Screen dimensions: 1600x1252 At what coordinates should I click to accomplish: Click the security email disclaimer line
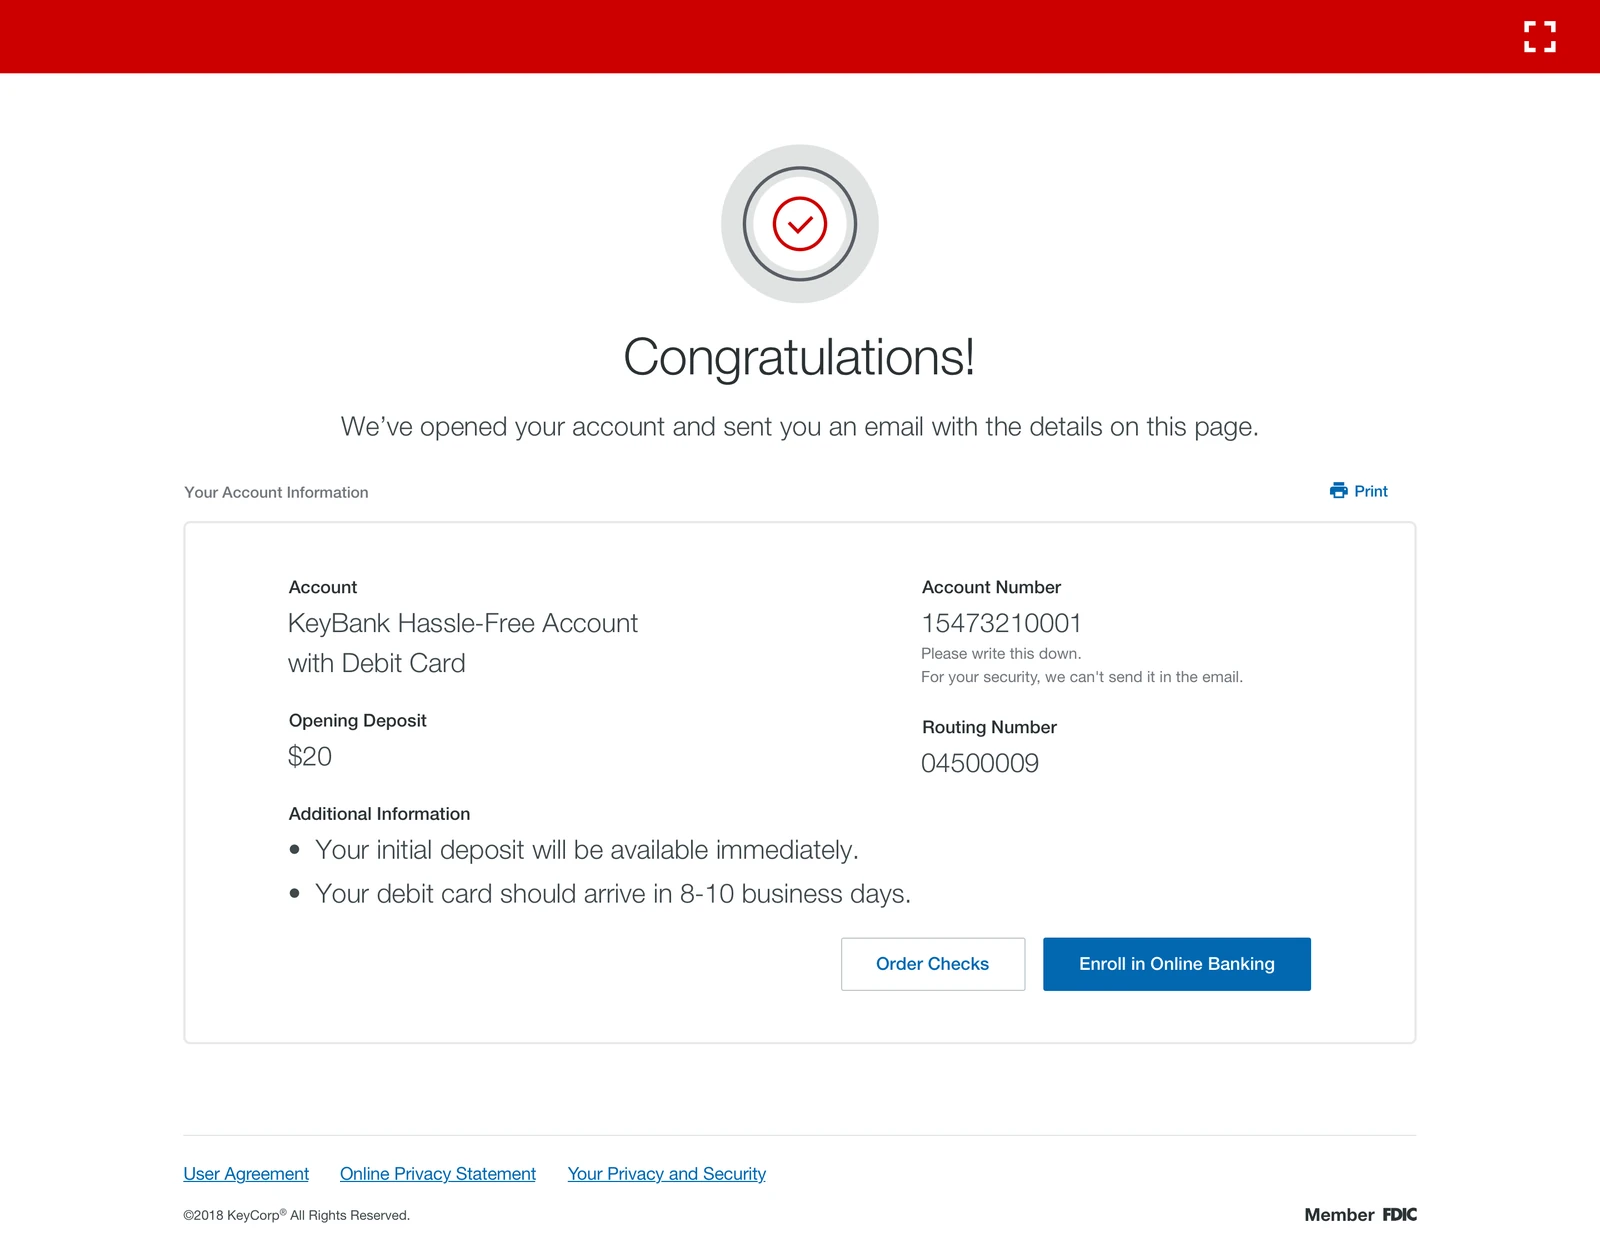pos(1082,677)
